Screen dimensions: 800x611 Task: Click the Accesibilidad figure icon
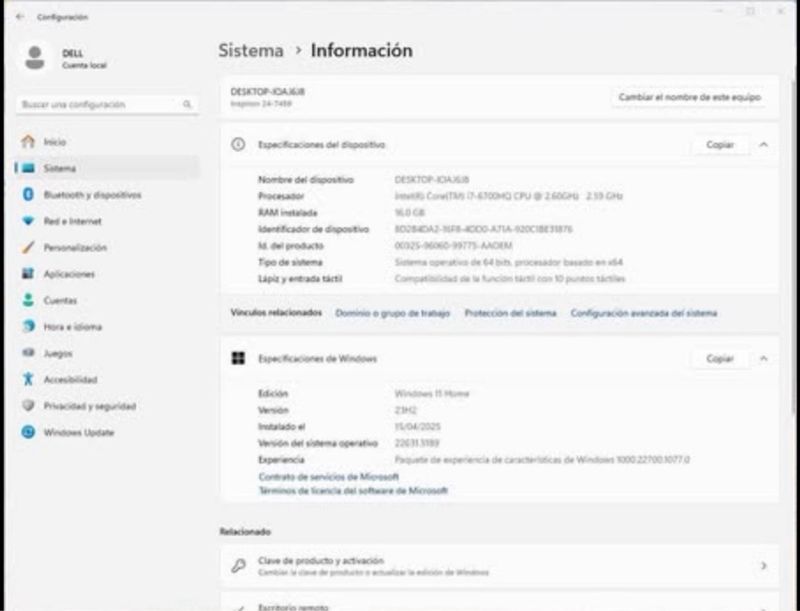[28, 379]
